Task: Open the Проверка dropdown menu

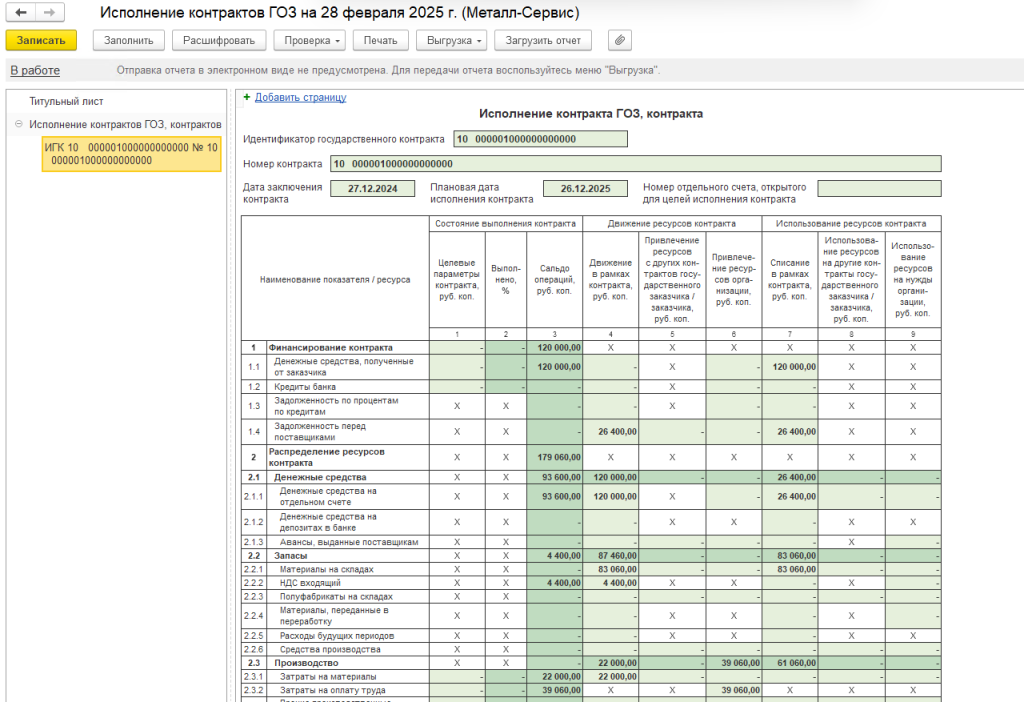Action: pyautogui.click(x=312, y=40)
